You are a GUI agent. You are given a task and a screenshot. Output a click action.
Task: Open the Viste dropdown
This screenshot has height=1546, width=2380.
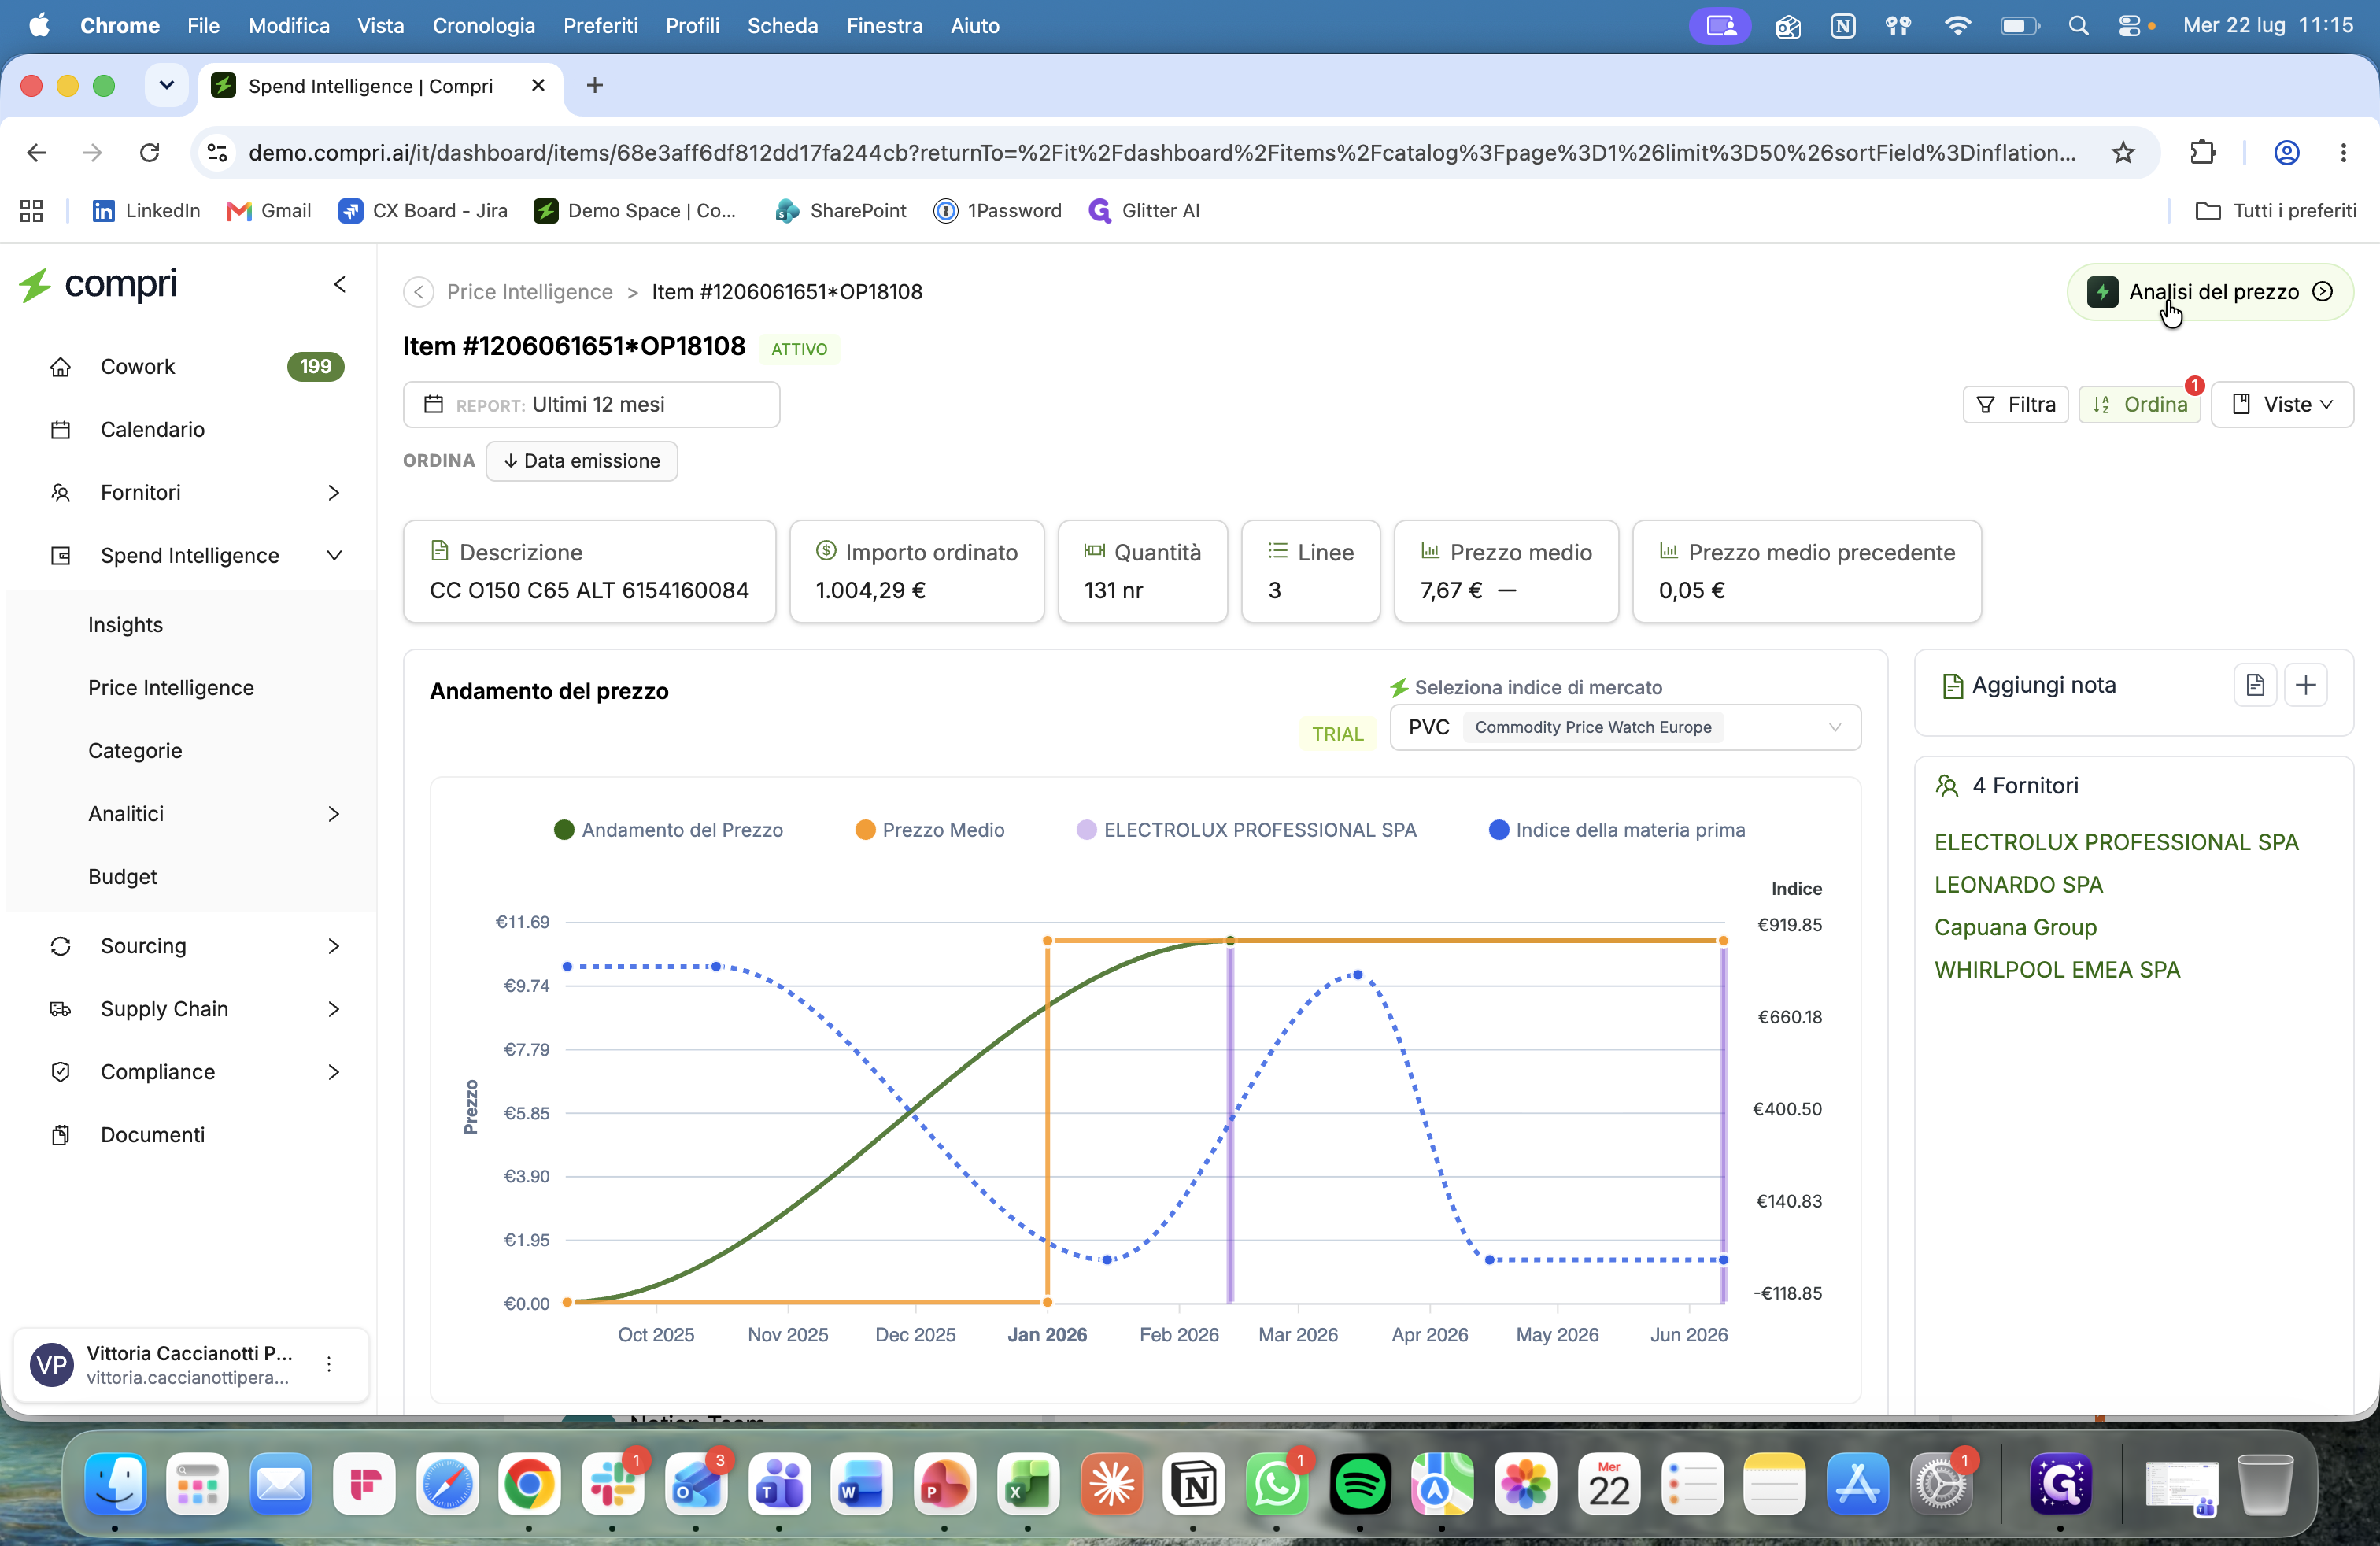(2282, 404)
